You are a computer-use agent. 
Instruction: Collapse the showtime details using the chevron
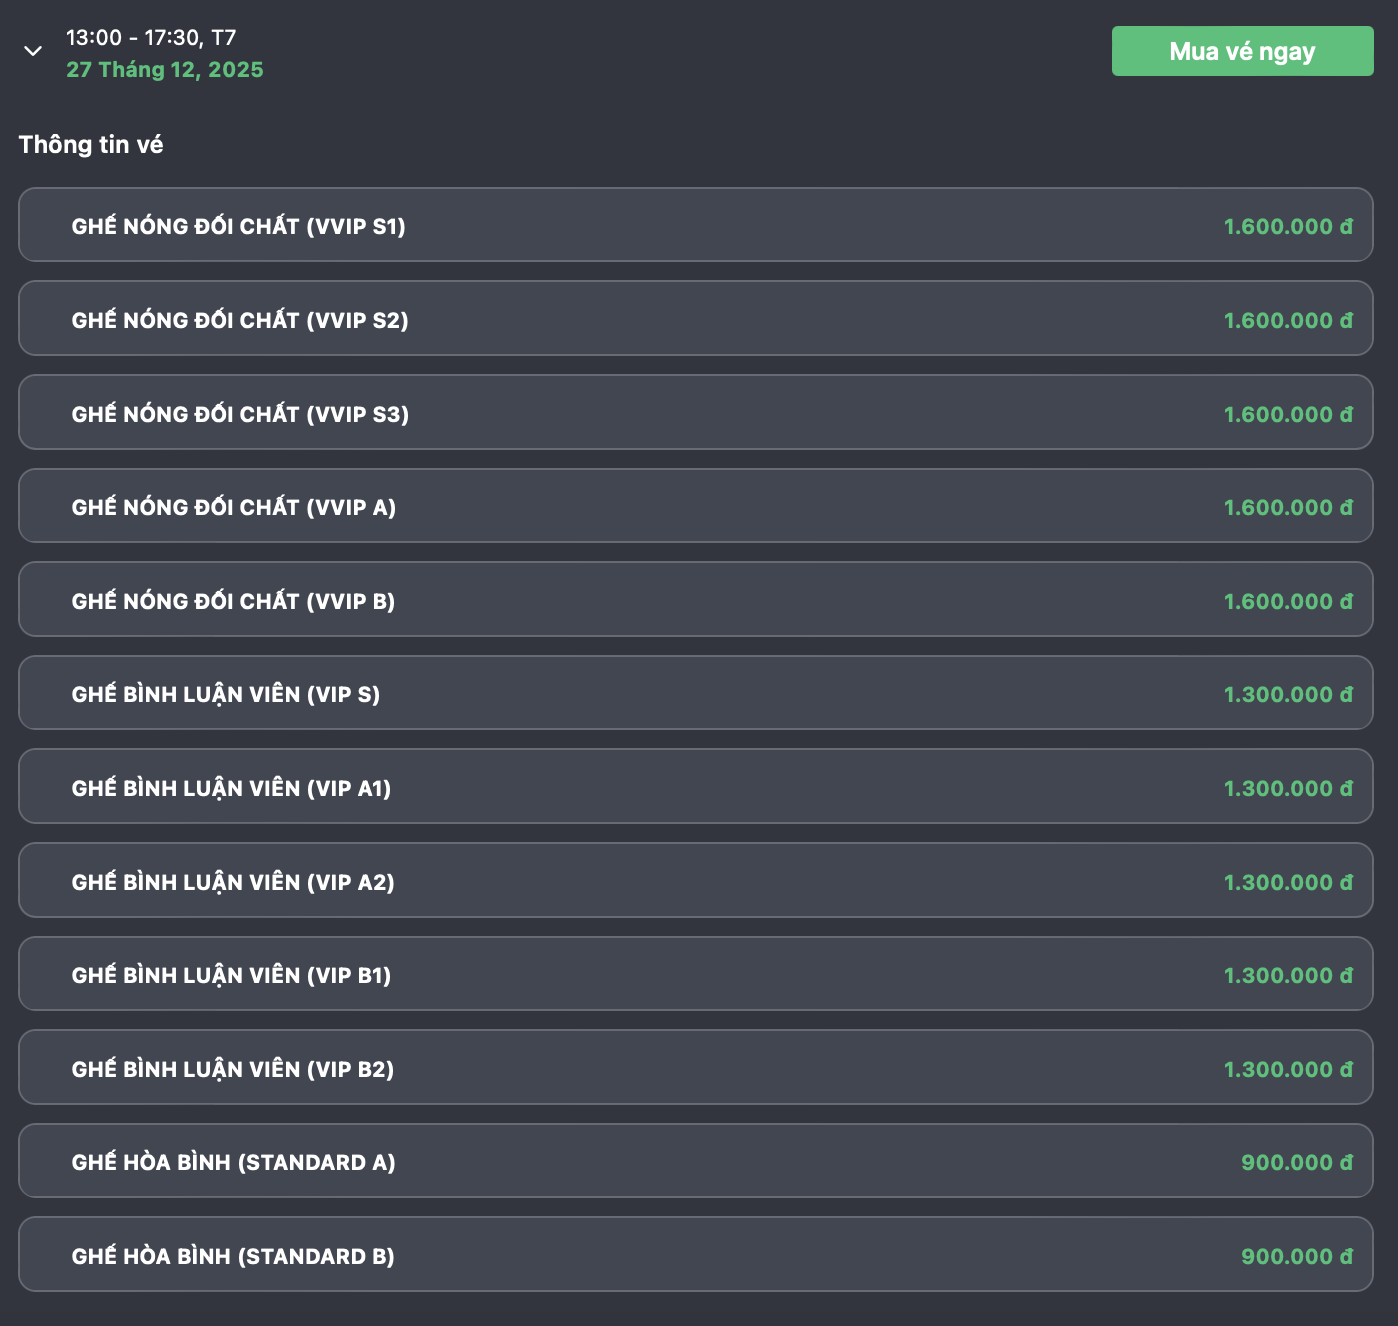[33, 51]
